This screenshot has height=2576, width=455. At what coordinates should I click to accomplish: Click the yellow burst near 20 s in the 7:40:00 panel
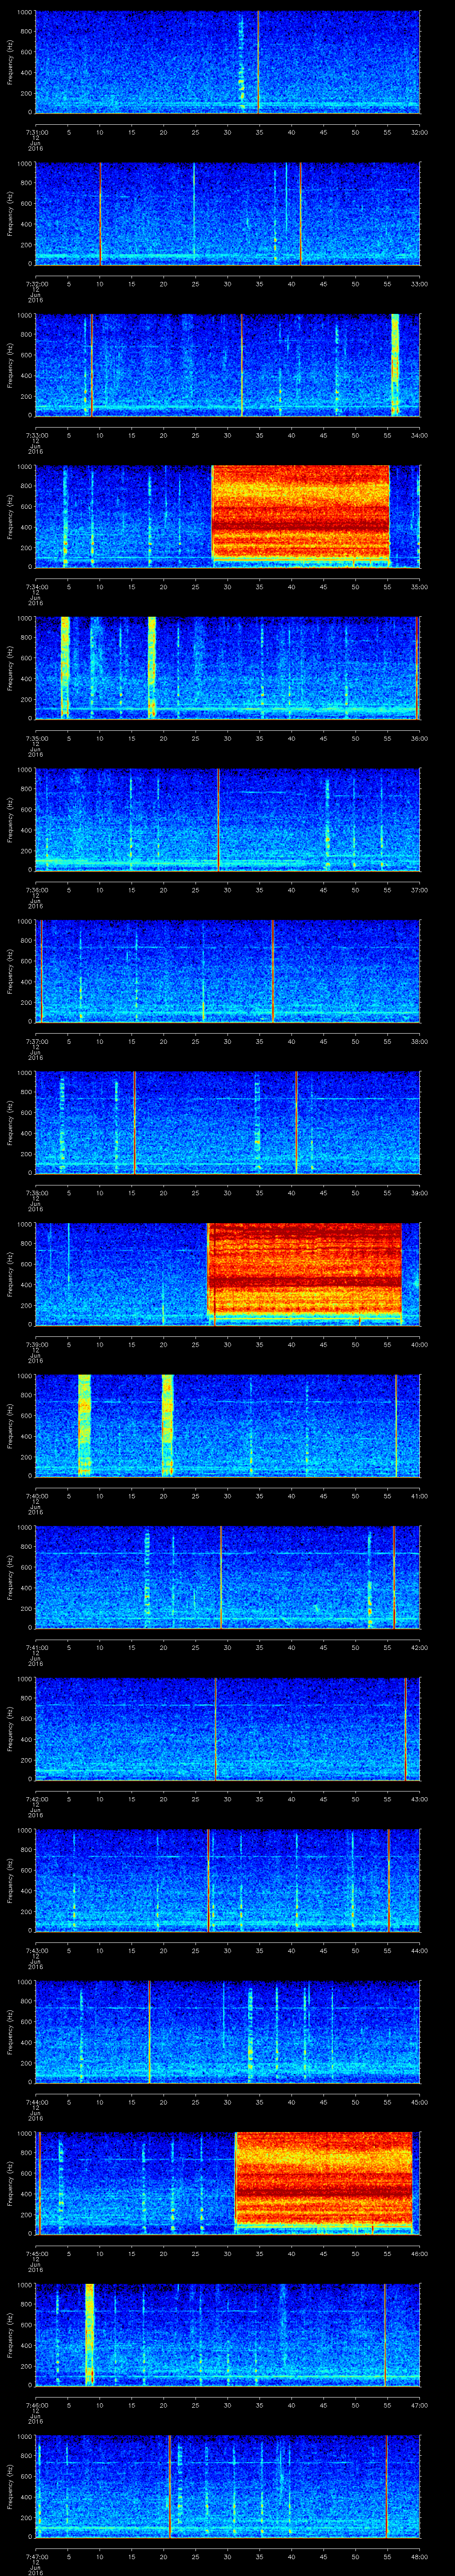167,1426
